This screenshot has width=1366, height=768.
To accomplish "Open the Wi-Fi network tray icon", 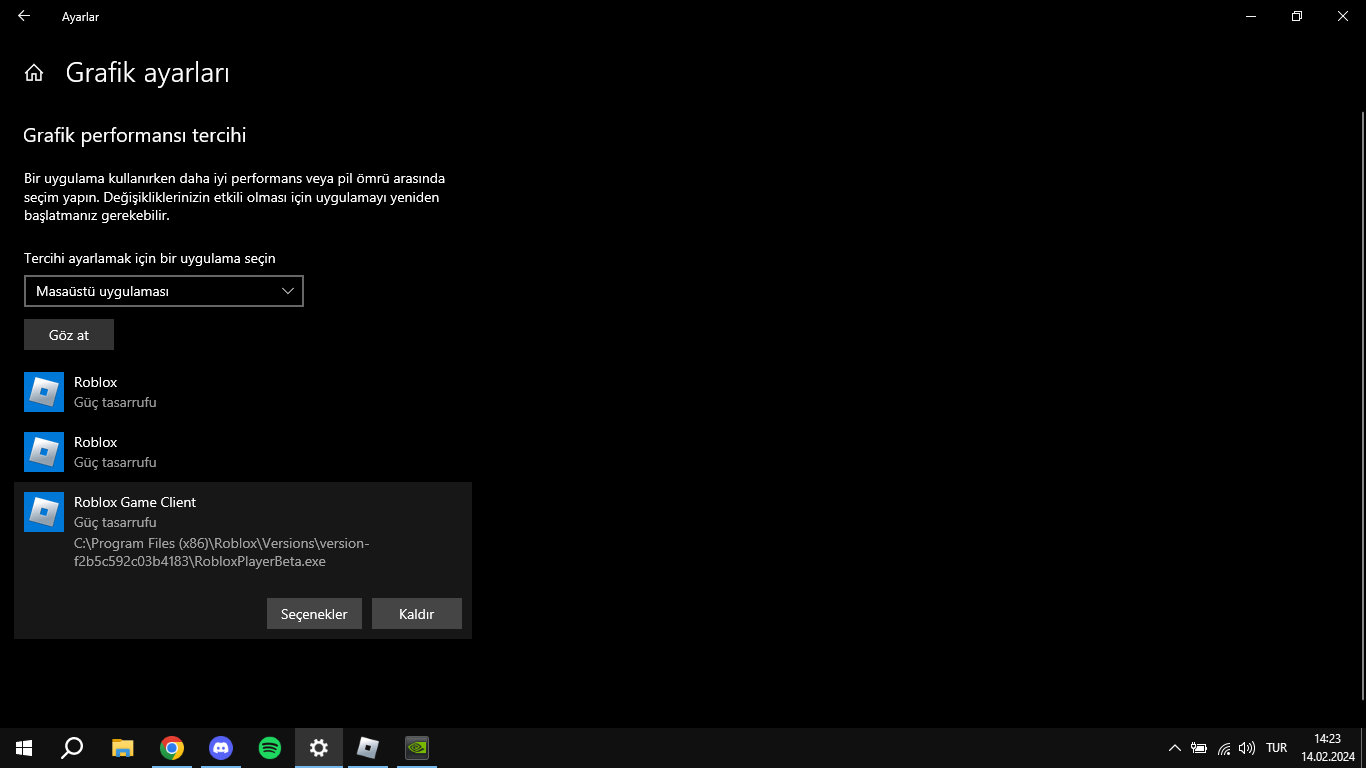I will (x=1224, y=748).
